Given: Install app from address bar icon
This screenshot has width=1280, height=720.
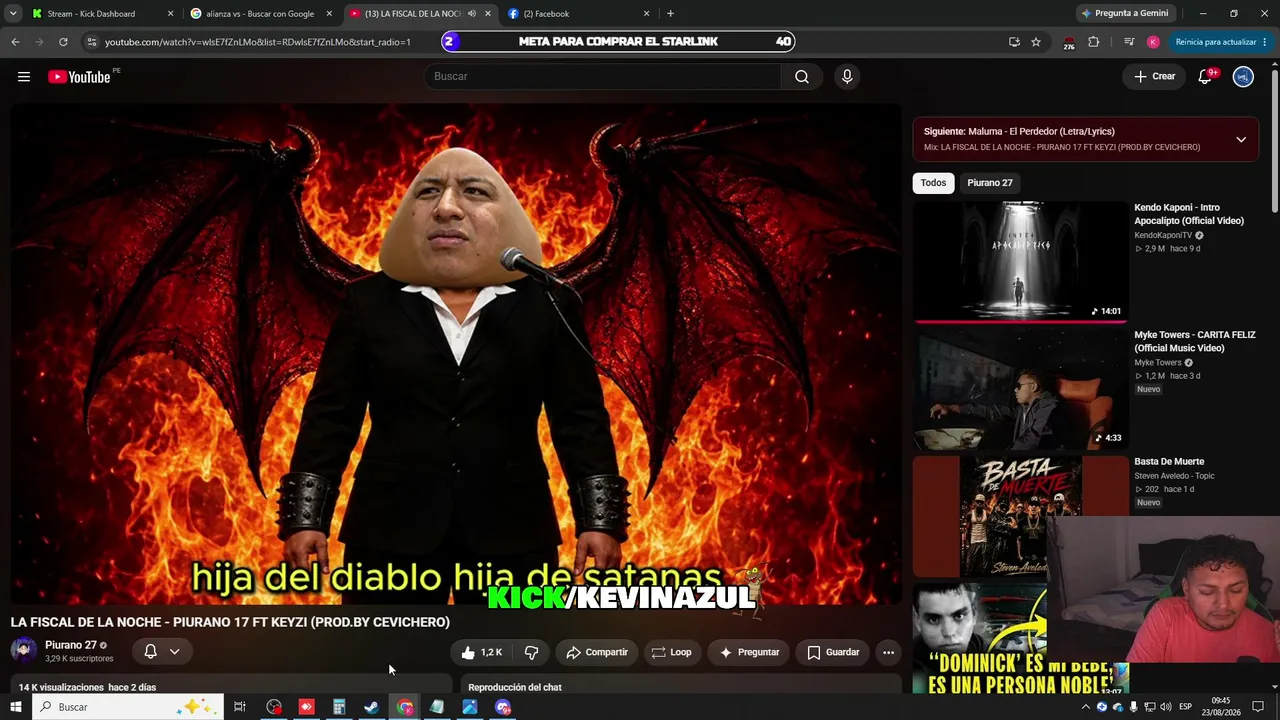Looking at the screenshot, I should click(1014, 42).
